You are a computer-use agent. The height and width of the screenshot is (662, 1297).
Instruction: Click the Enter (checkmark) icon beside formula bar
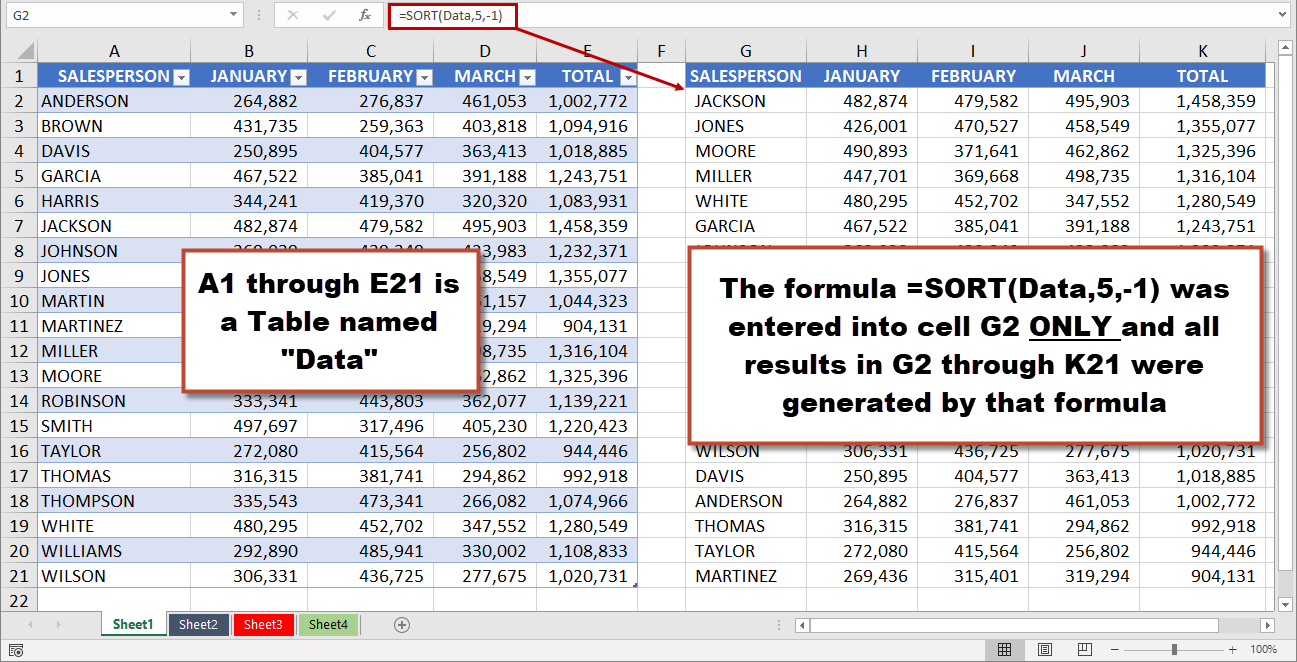pyautogui.click(x=328, y=15)
